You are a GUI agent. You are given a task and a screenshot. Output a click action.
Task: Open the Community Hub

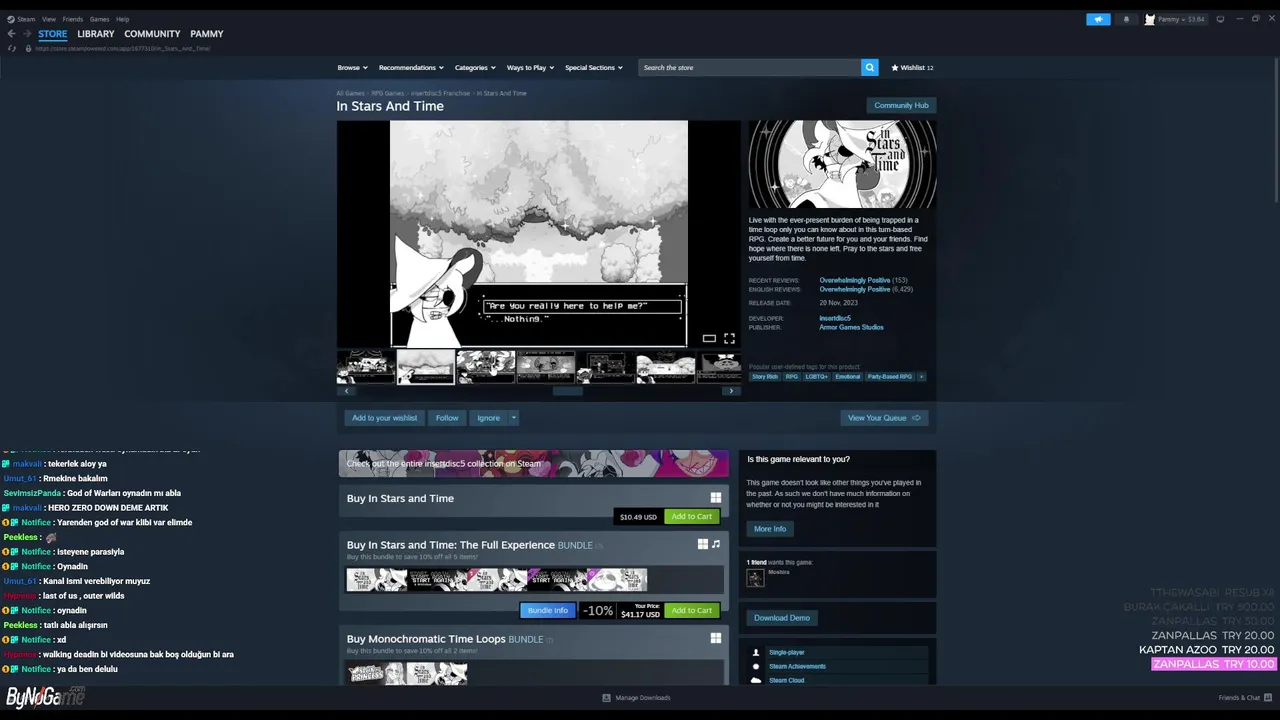point(901,105)
